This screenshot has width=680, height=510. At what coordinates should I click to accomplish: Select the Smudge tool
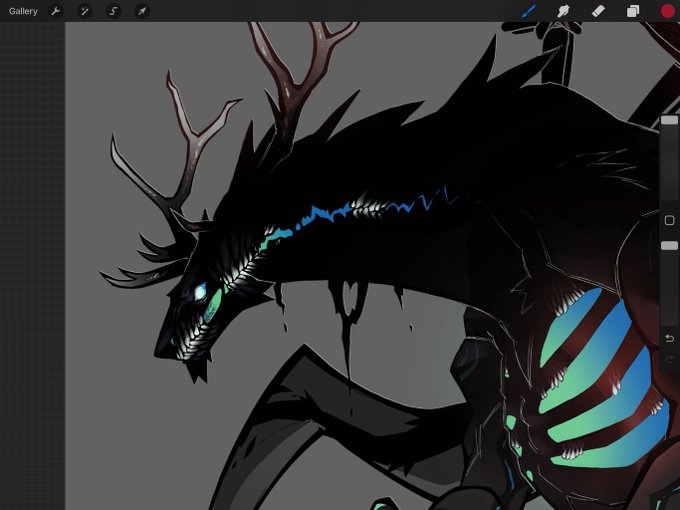click(x=563, y=11)
